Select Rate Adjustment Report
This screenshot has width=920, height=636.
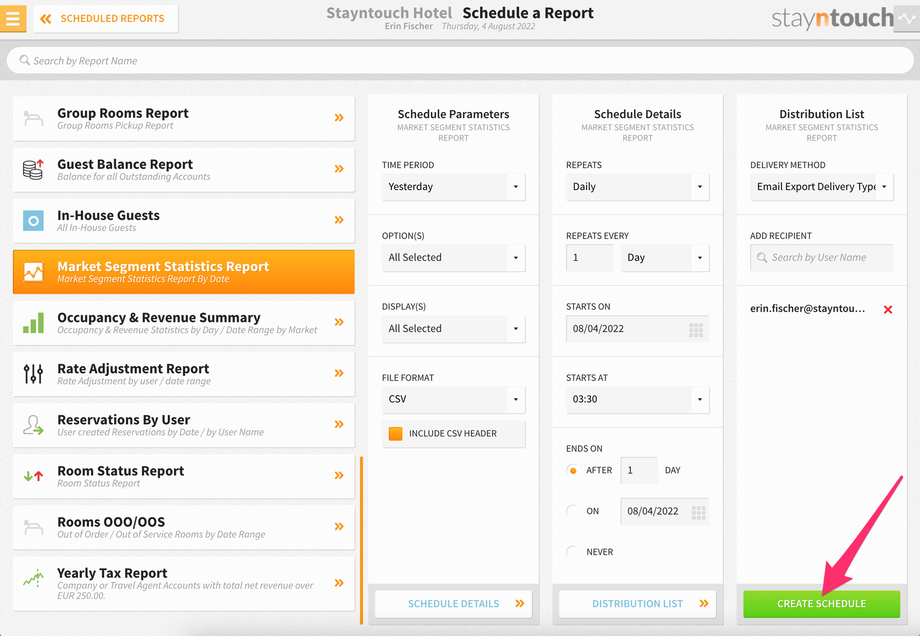[184, 374]
